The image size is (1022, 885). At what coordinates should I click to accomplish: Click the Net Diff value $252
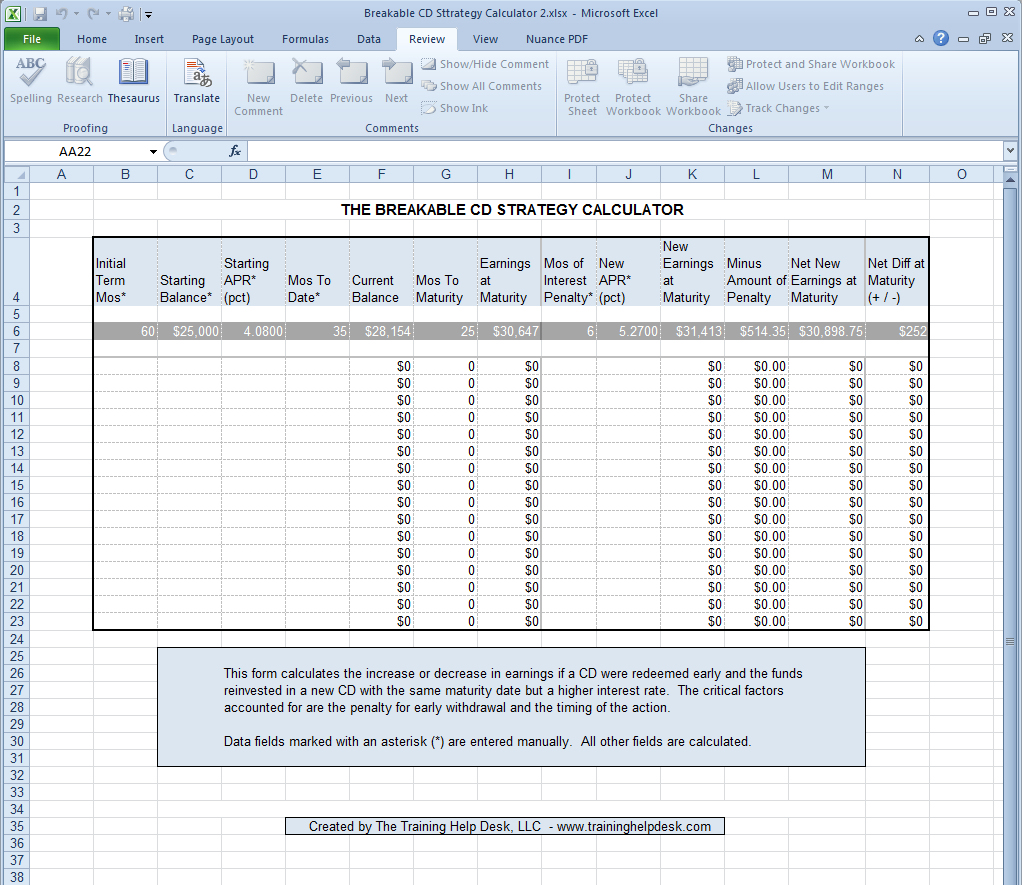point(897,331)
